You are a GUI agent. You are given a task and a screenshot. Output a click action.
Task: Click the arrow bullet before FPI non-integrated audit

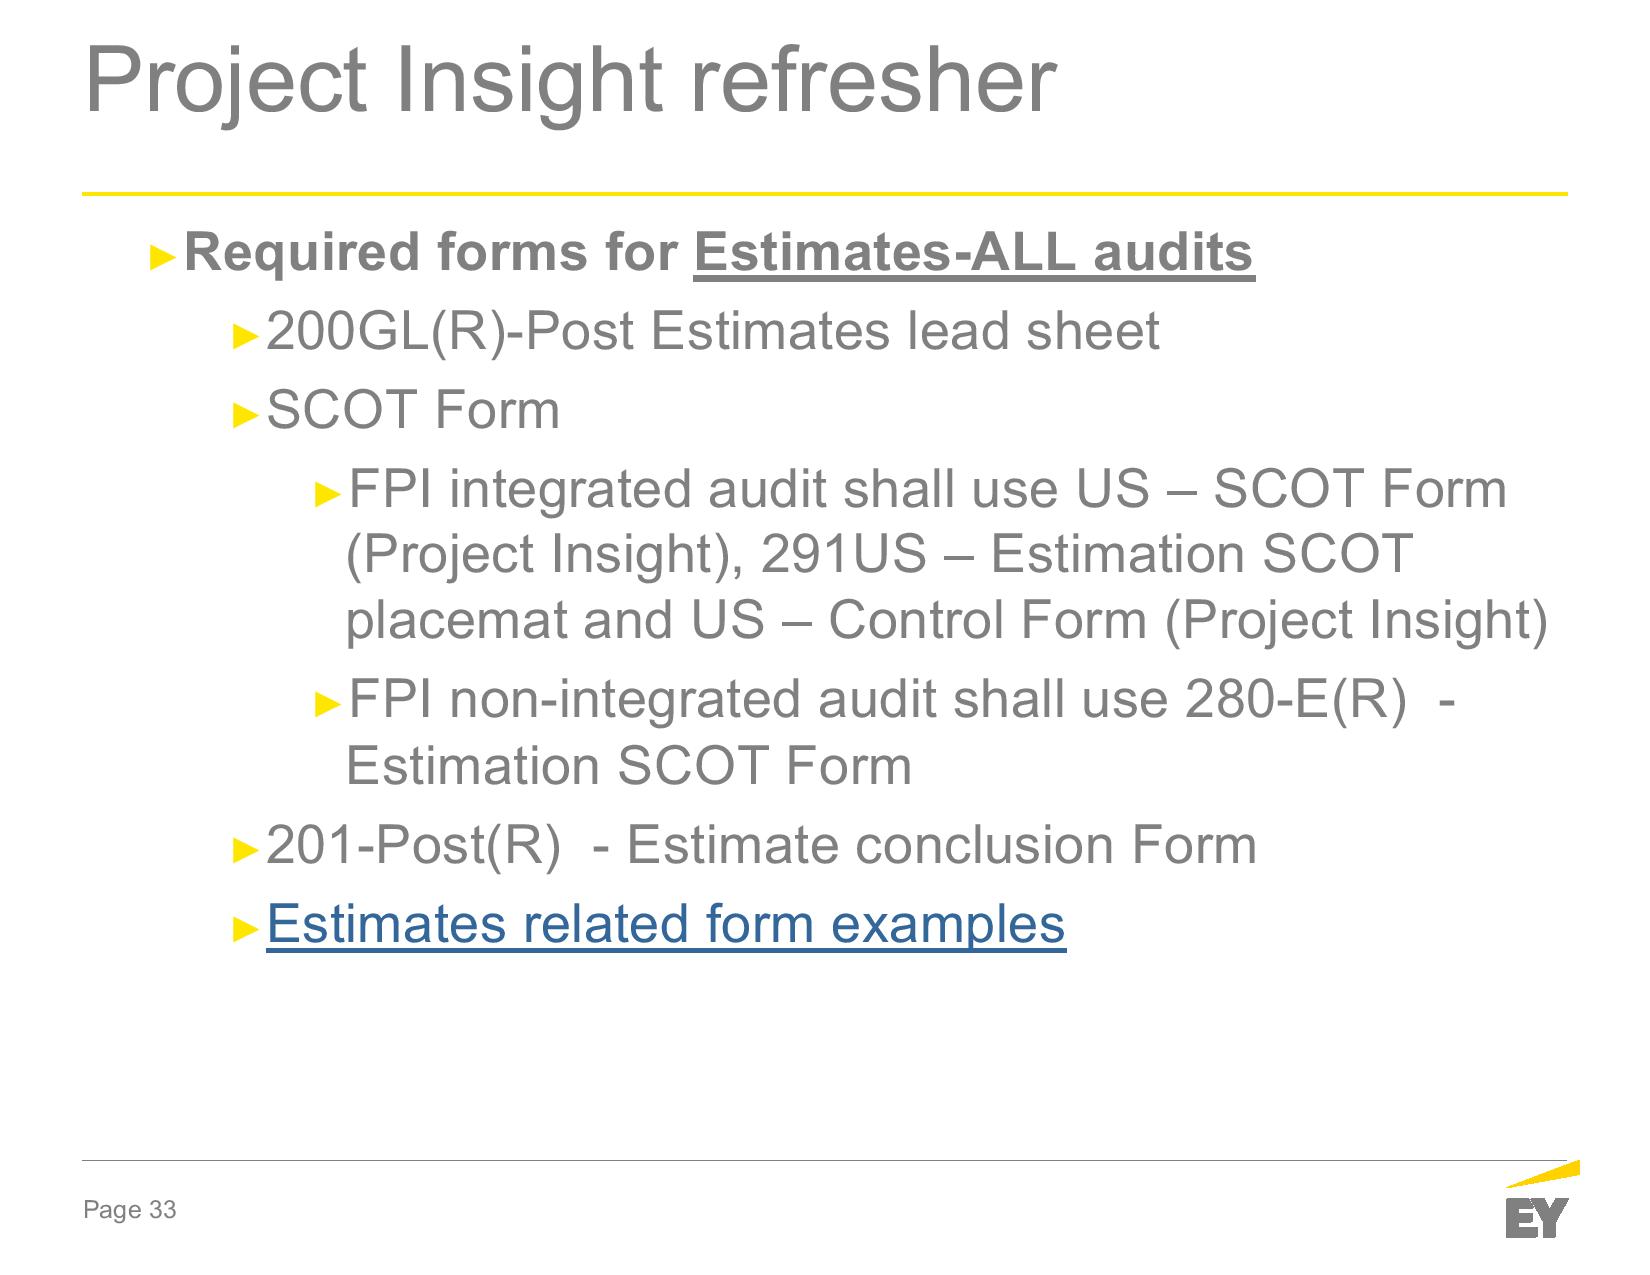[328, 704]
